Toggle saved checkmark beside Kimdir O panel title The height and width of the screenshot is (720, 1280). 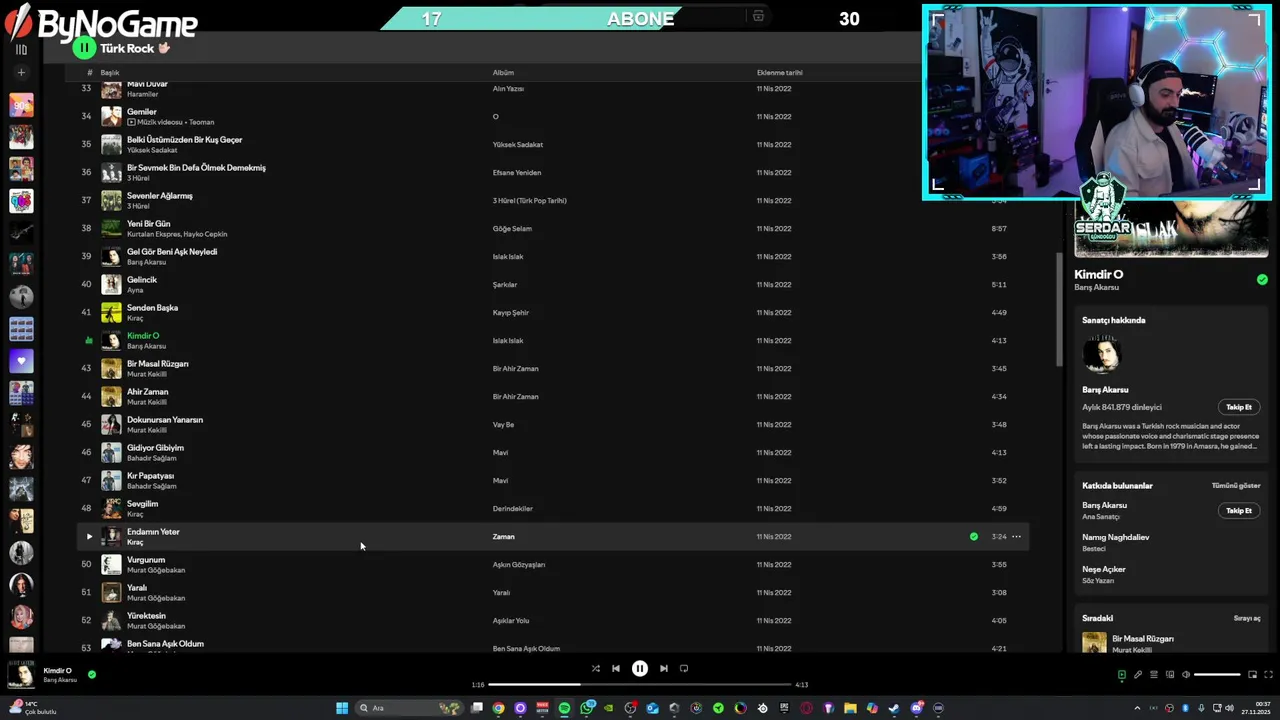(x=1262, y=280)
